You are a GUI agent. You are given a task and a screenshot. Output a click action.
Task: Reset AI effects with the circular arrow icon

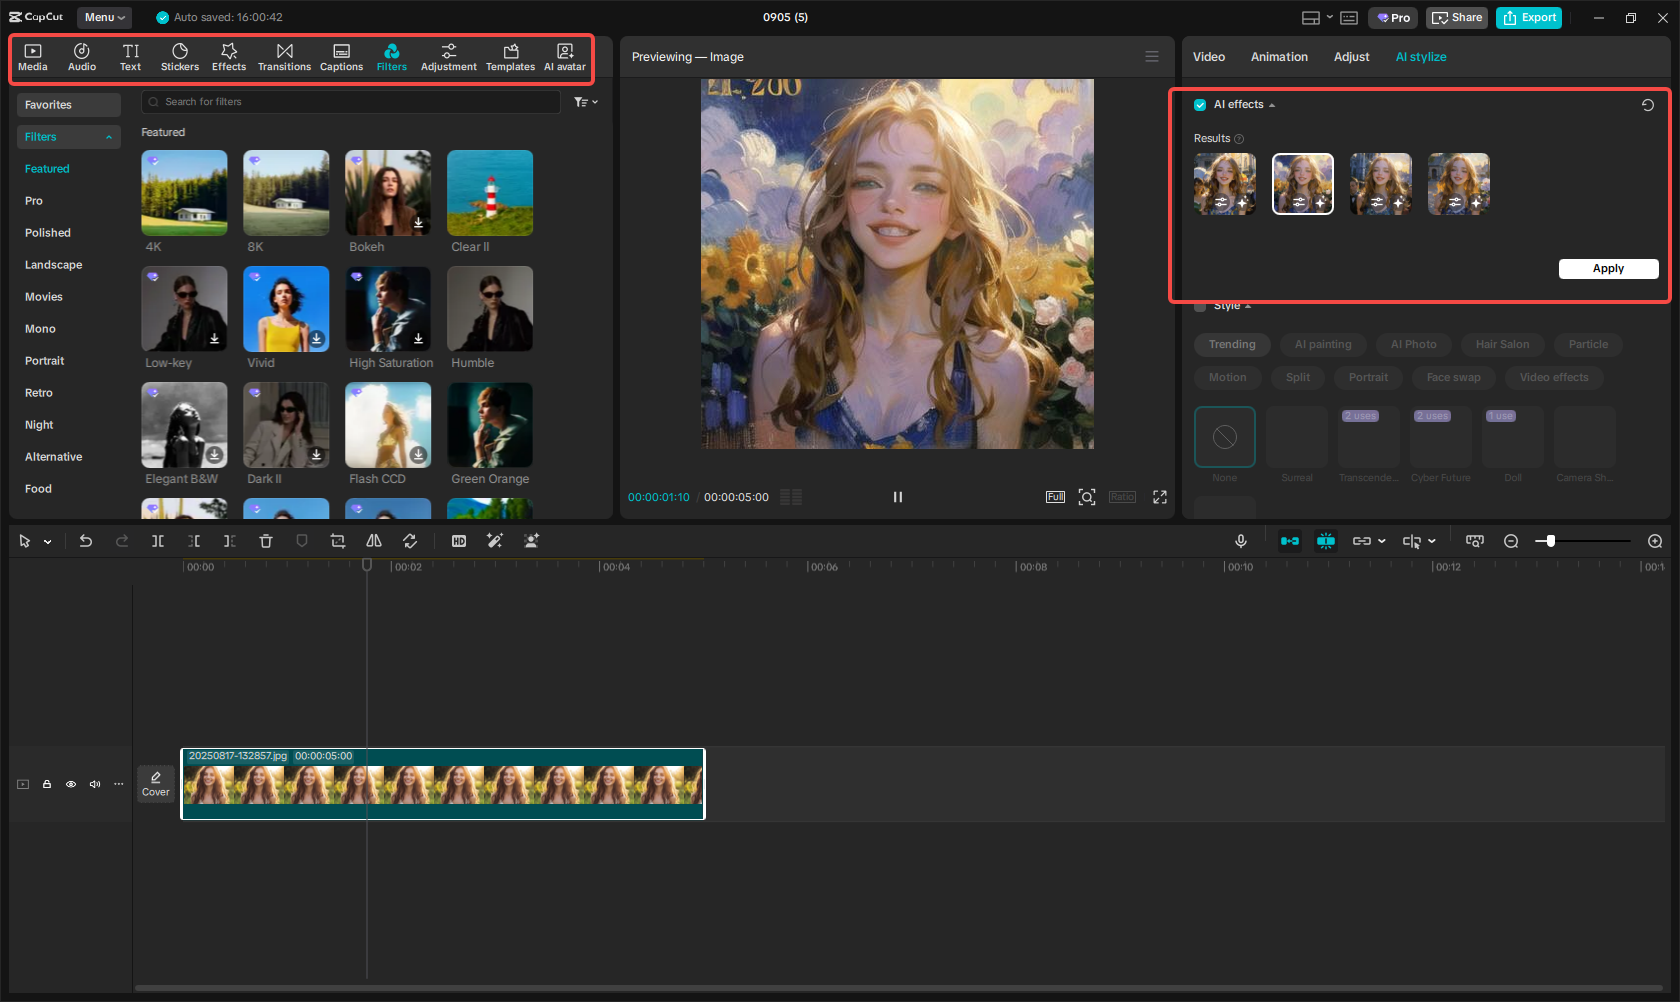click(x=1648, y=105)
